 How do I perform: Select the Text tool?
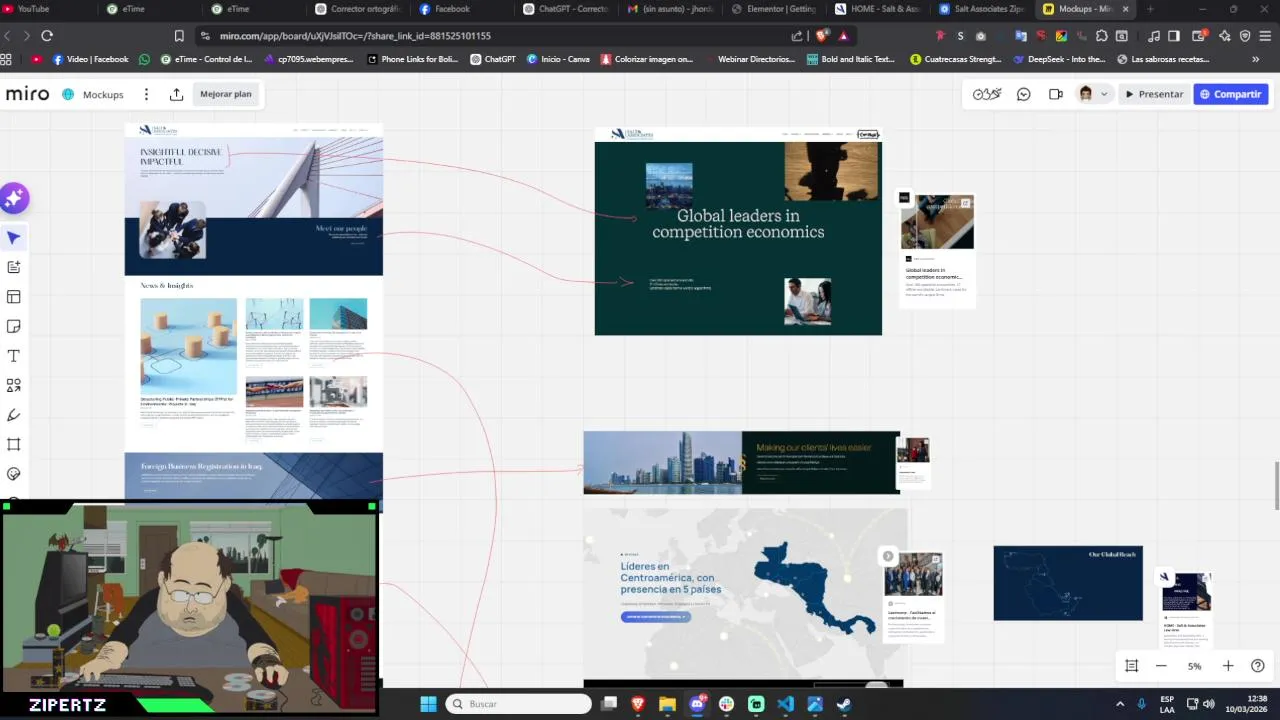click(14, 356)
